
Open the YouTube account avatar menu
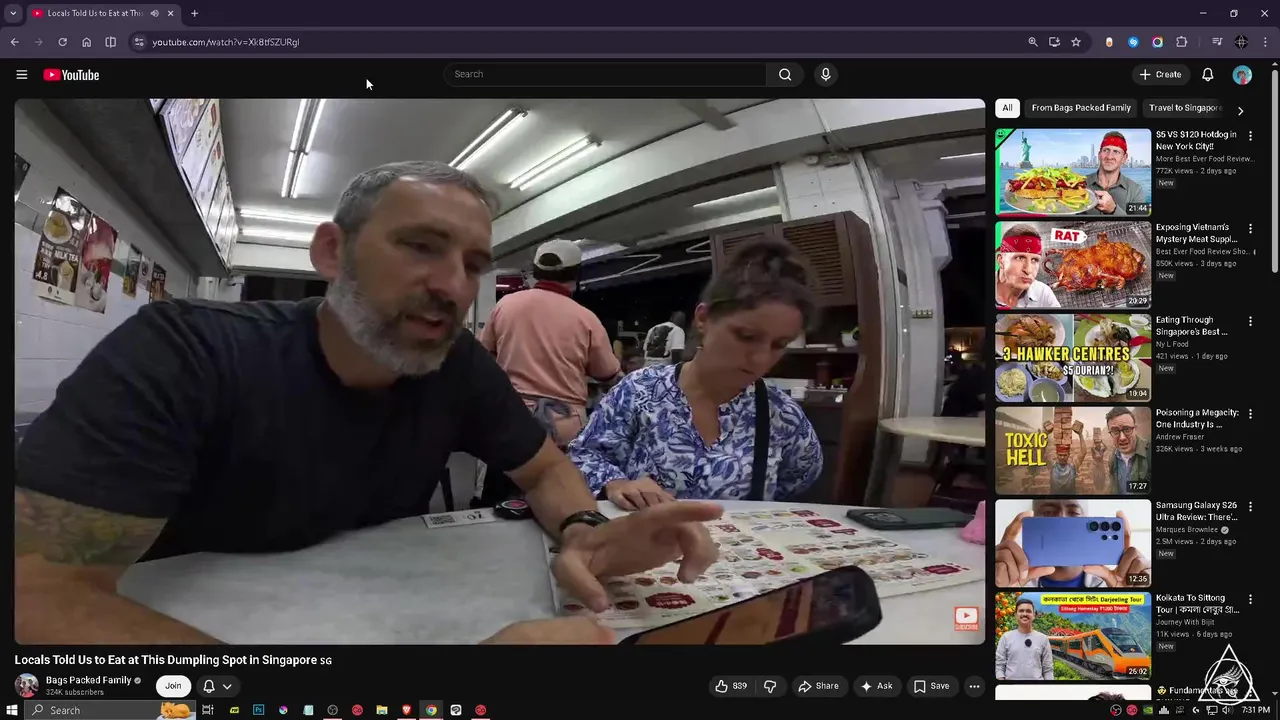click(1242, 75)
